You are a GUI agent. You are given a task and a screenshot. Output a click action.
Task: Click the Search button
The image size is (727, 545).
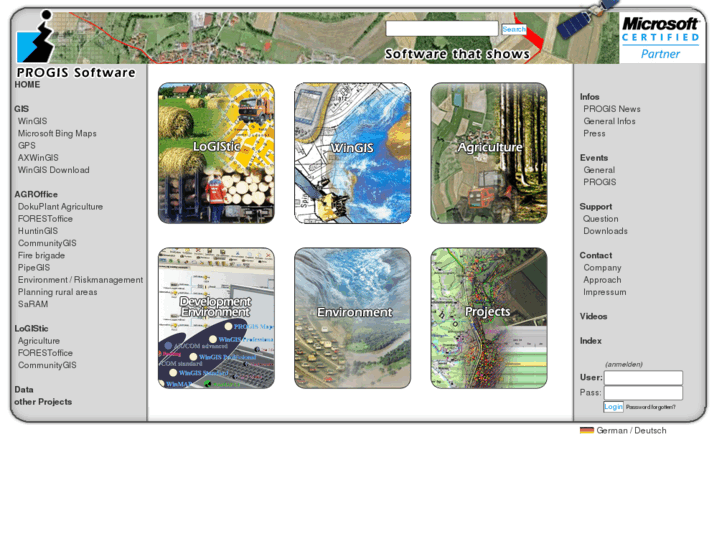click(514, 29)
